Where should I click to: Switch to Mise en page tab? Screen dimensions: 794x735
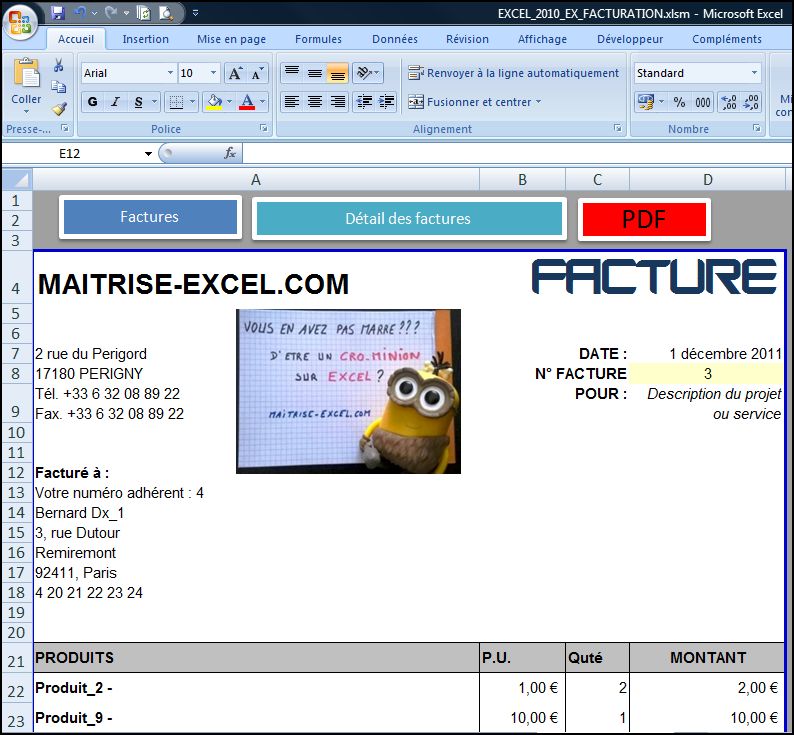231,39
